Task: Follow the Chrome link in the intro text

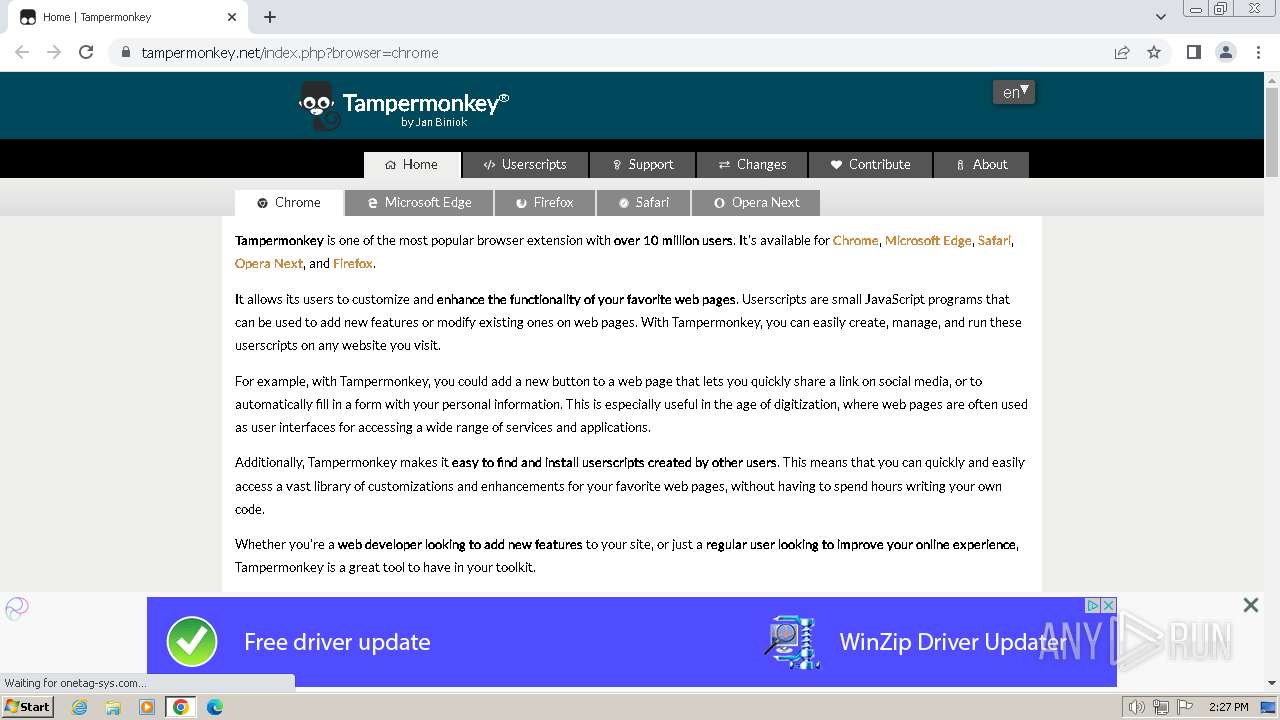Action: point(855,240)
